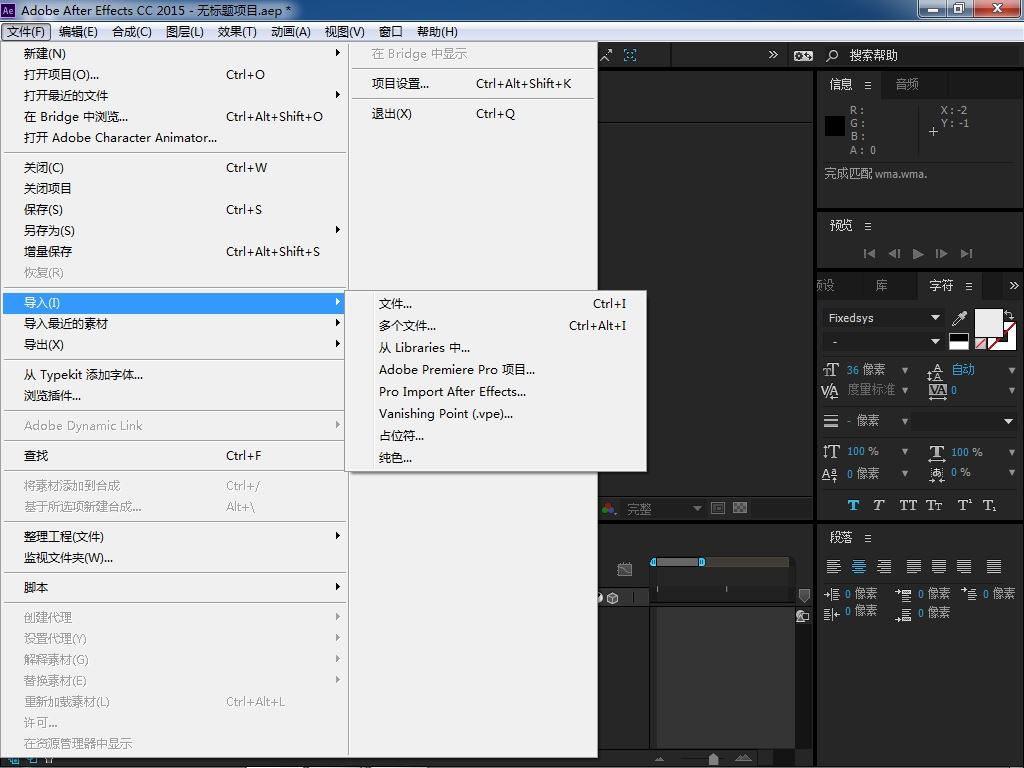The image size is (1024, 768).
Task: Step to next frame in preview
Action: (x=942, y=253)
